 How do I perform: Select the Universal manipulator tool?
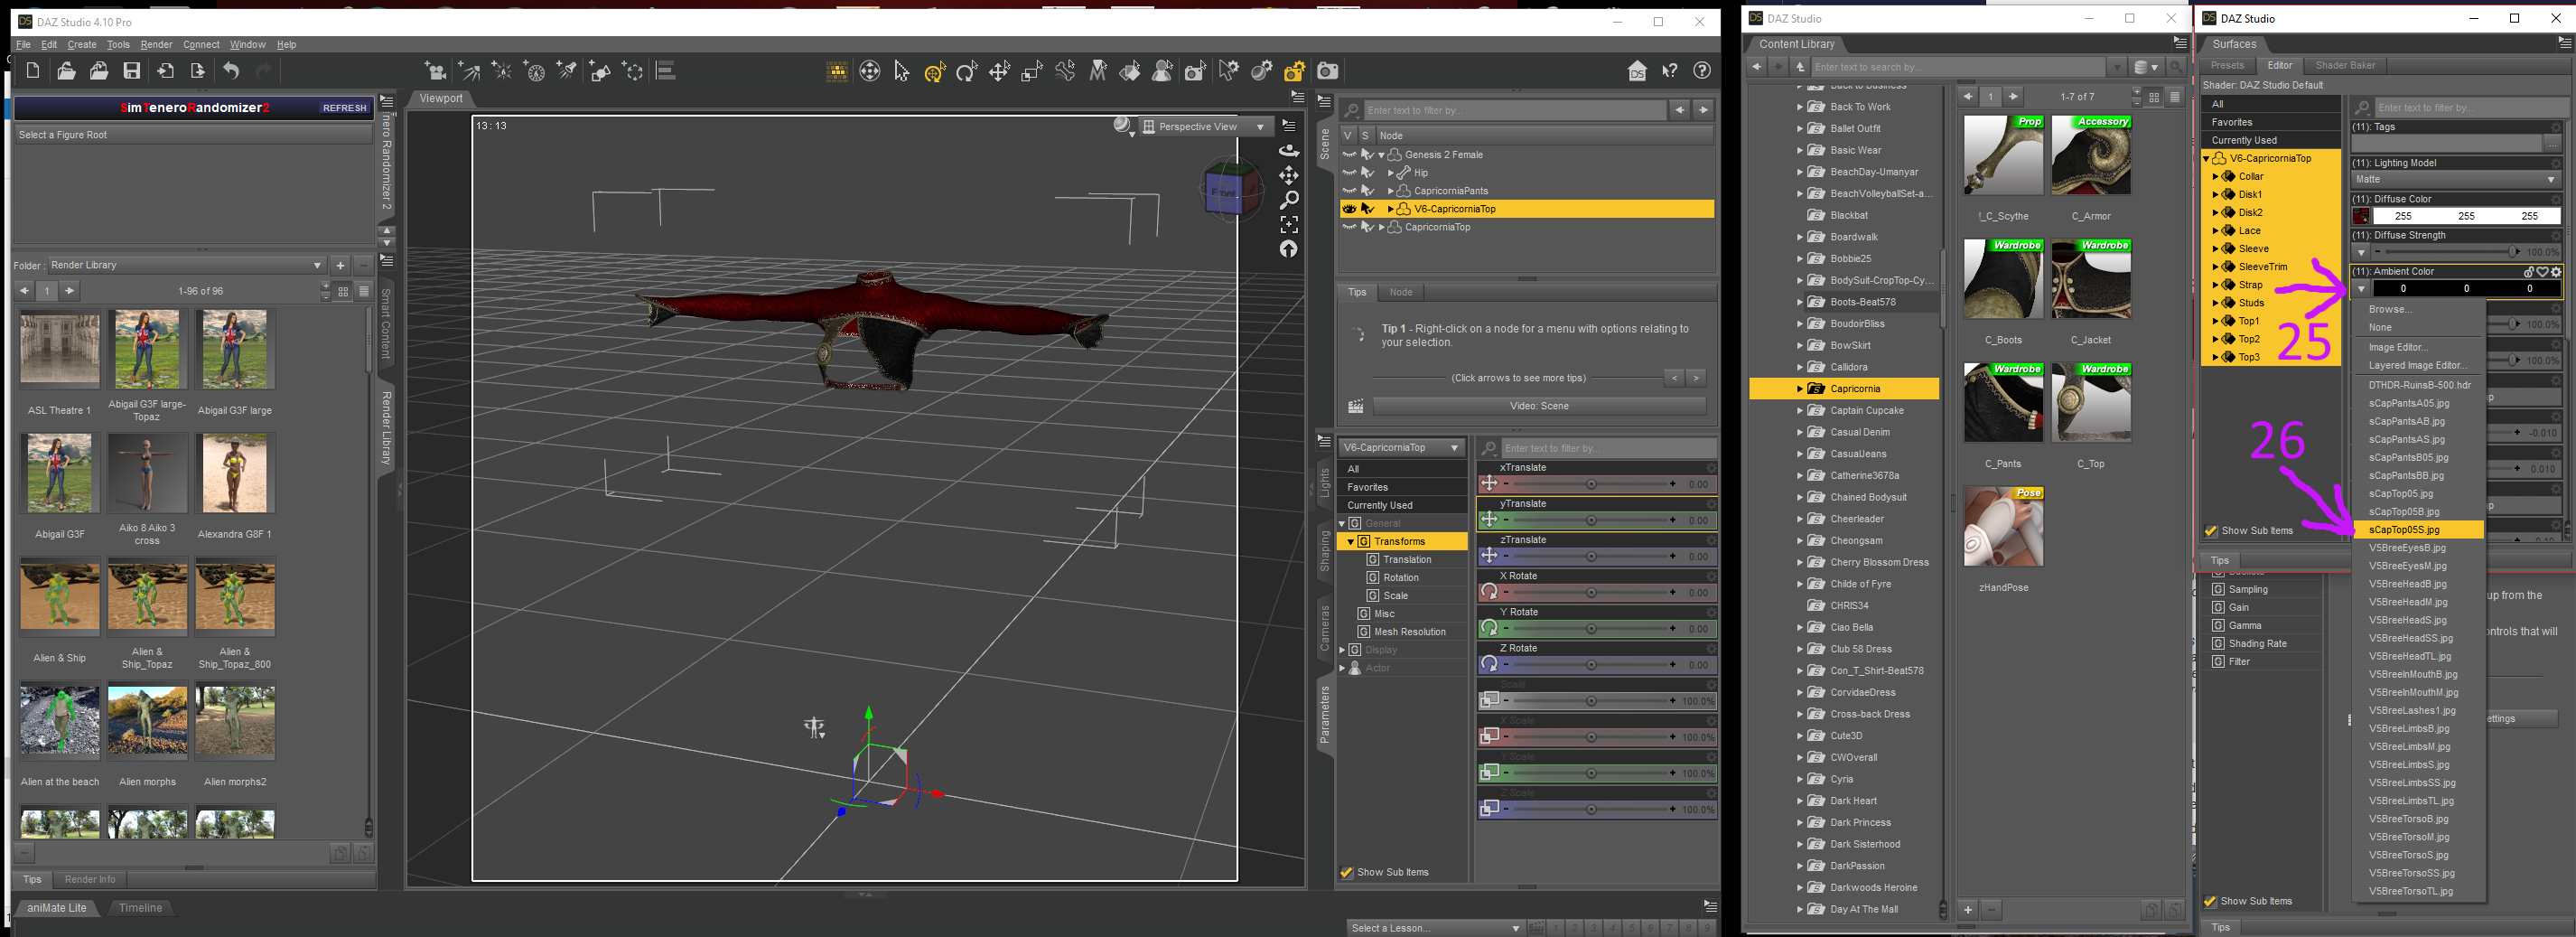tap(934, 71)
